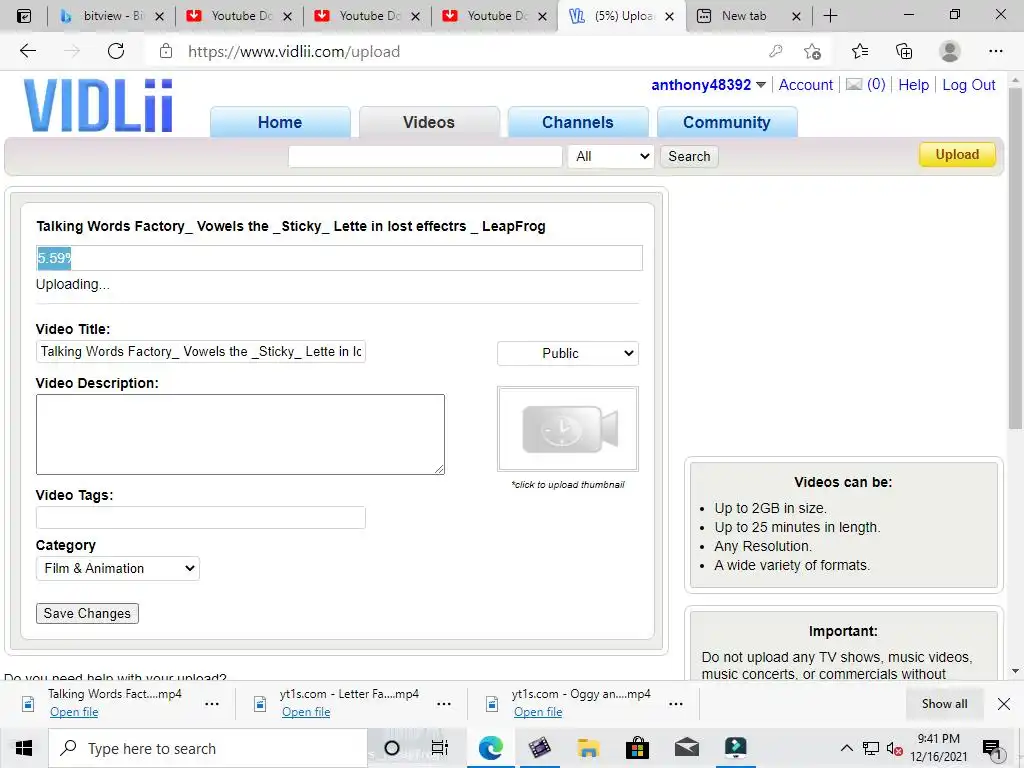The width and height of the screenshot is (1024, 768).
Task: Click the muted volume tray icon
Action: click(x=894, y=748)
